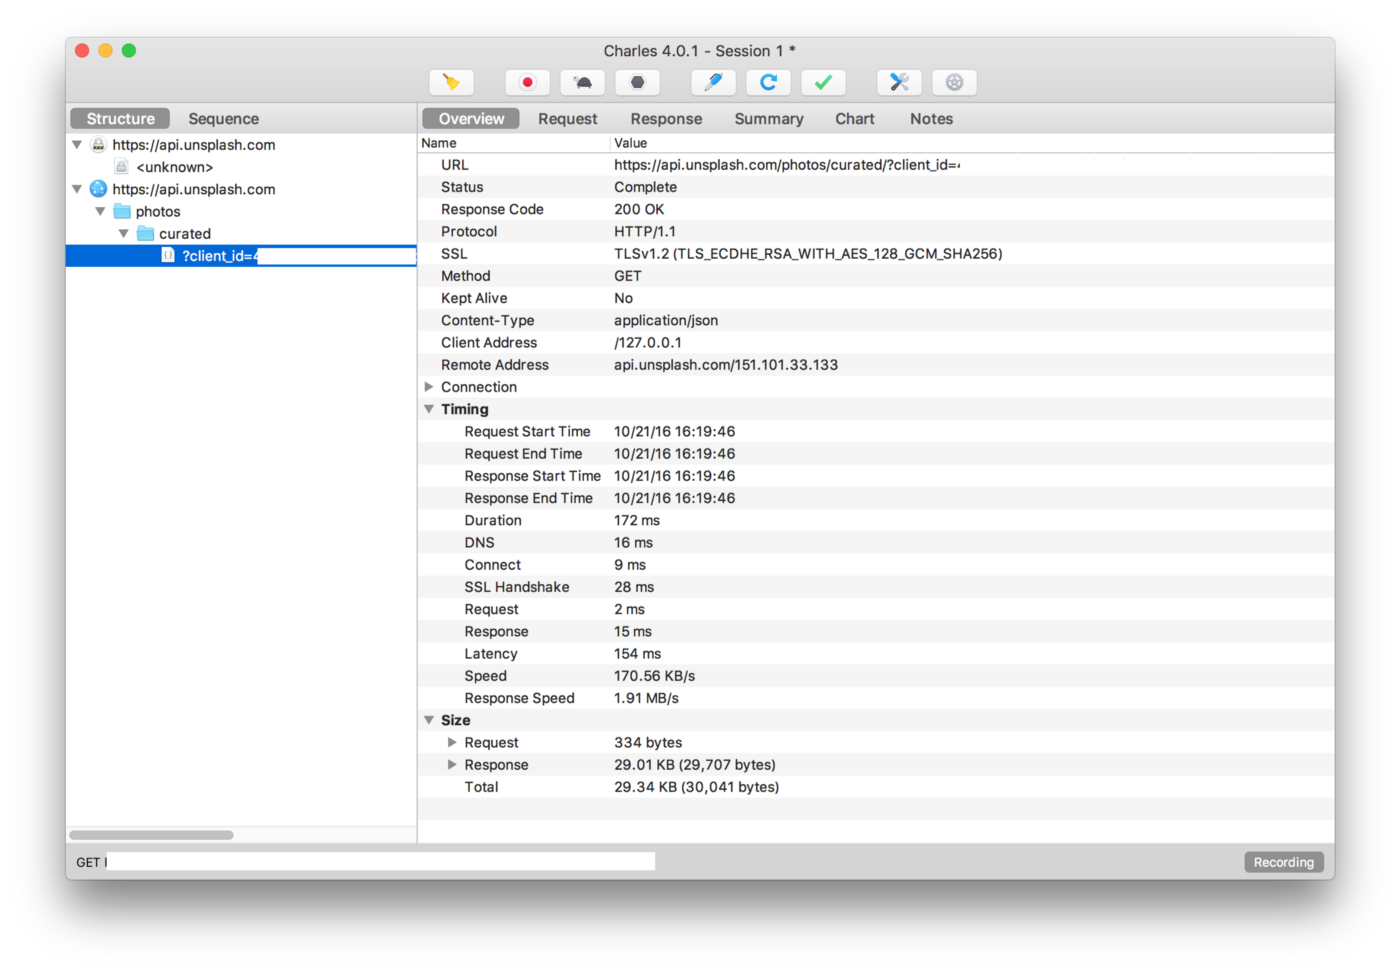1400x973 pixels.
Task: Click the "170.56 KB/s" speed value
Action: click(654, 676)
